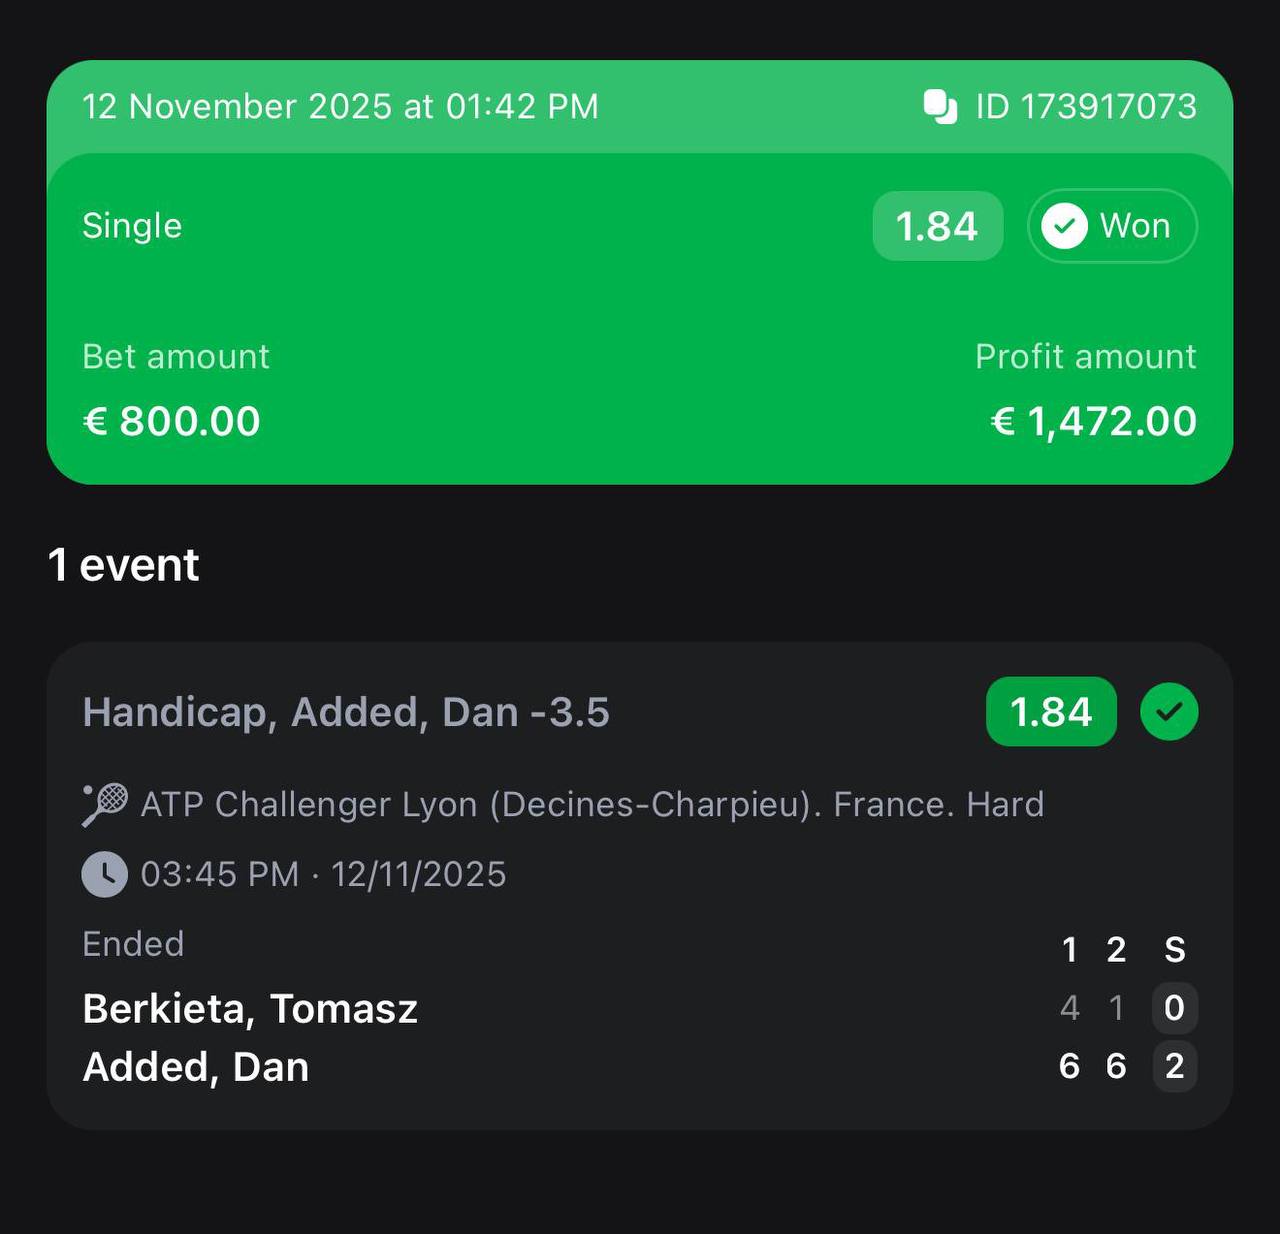Click the € 800.00 bet amount
This screenshot has width=1280, height=1234.
171,421
